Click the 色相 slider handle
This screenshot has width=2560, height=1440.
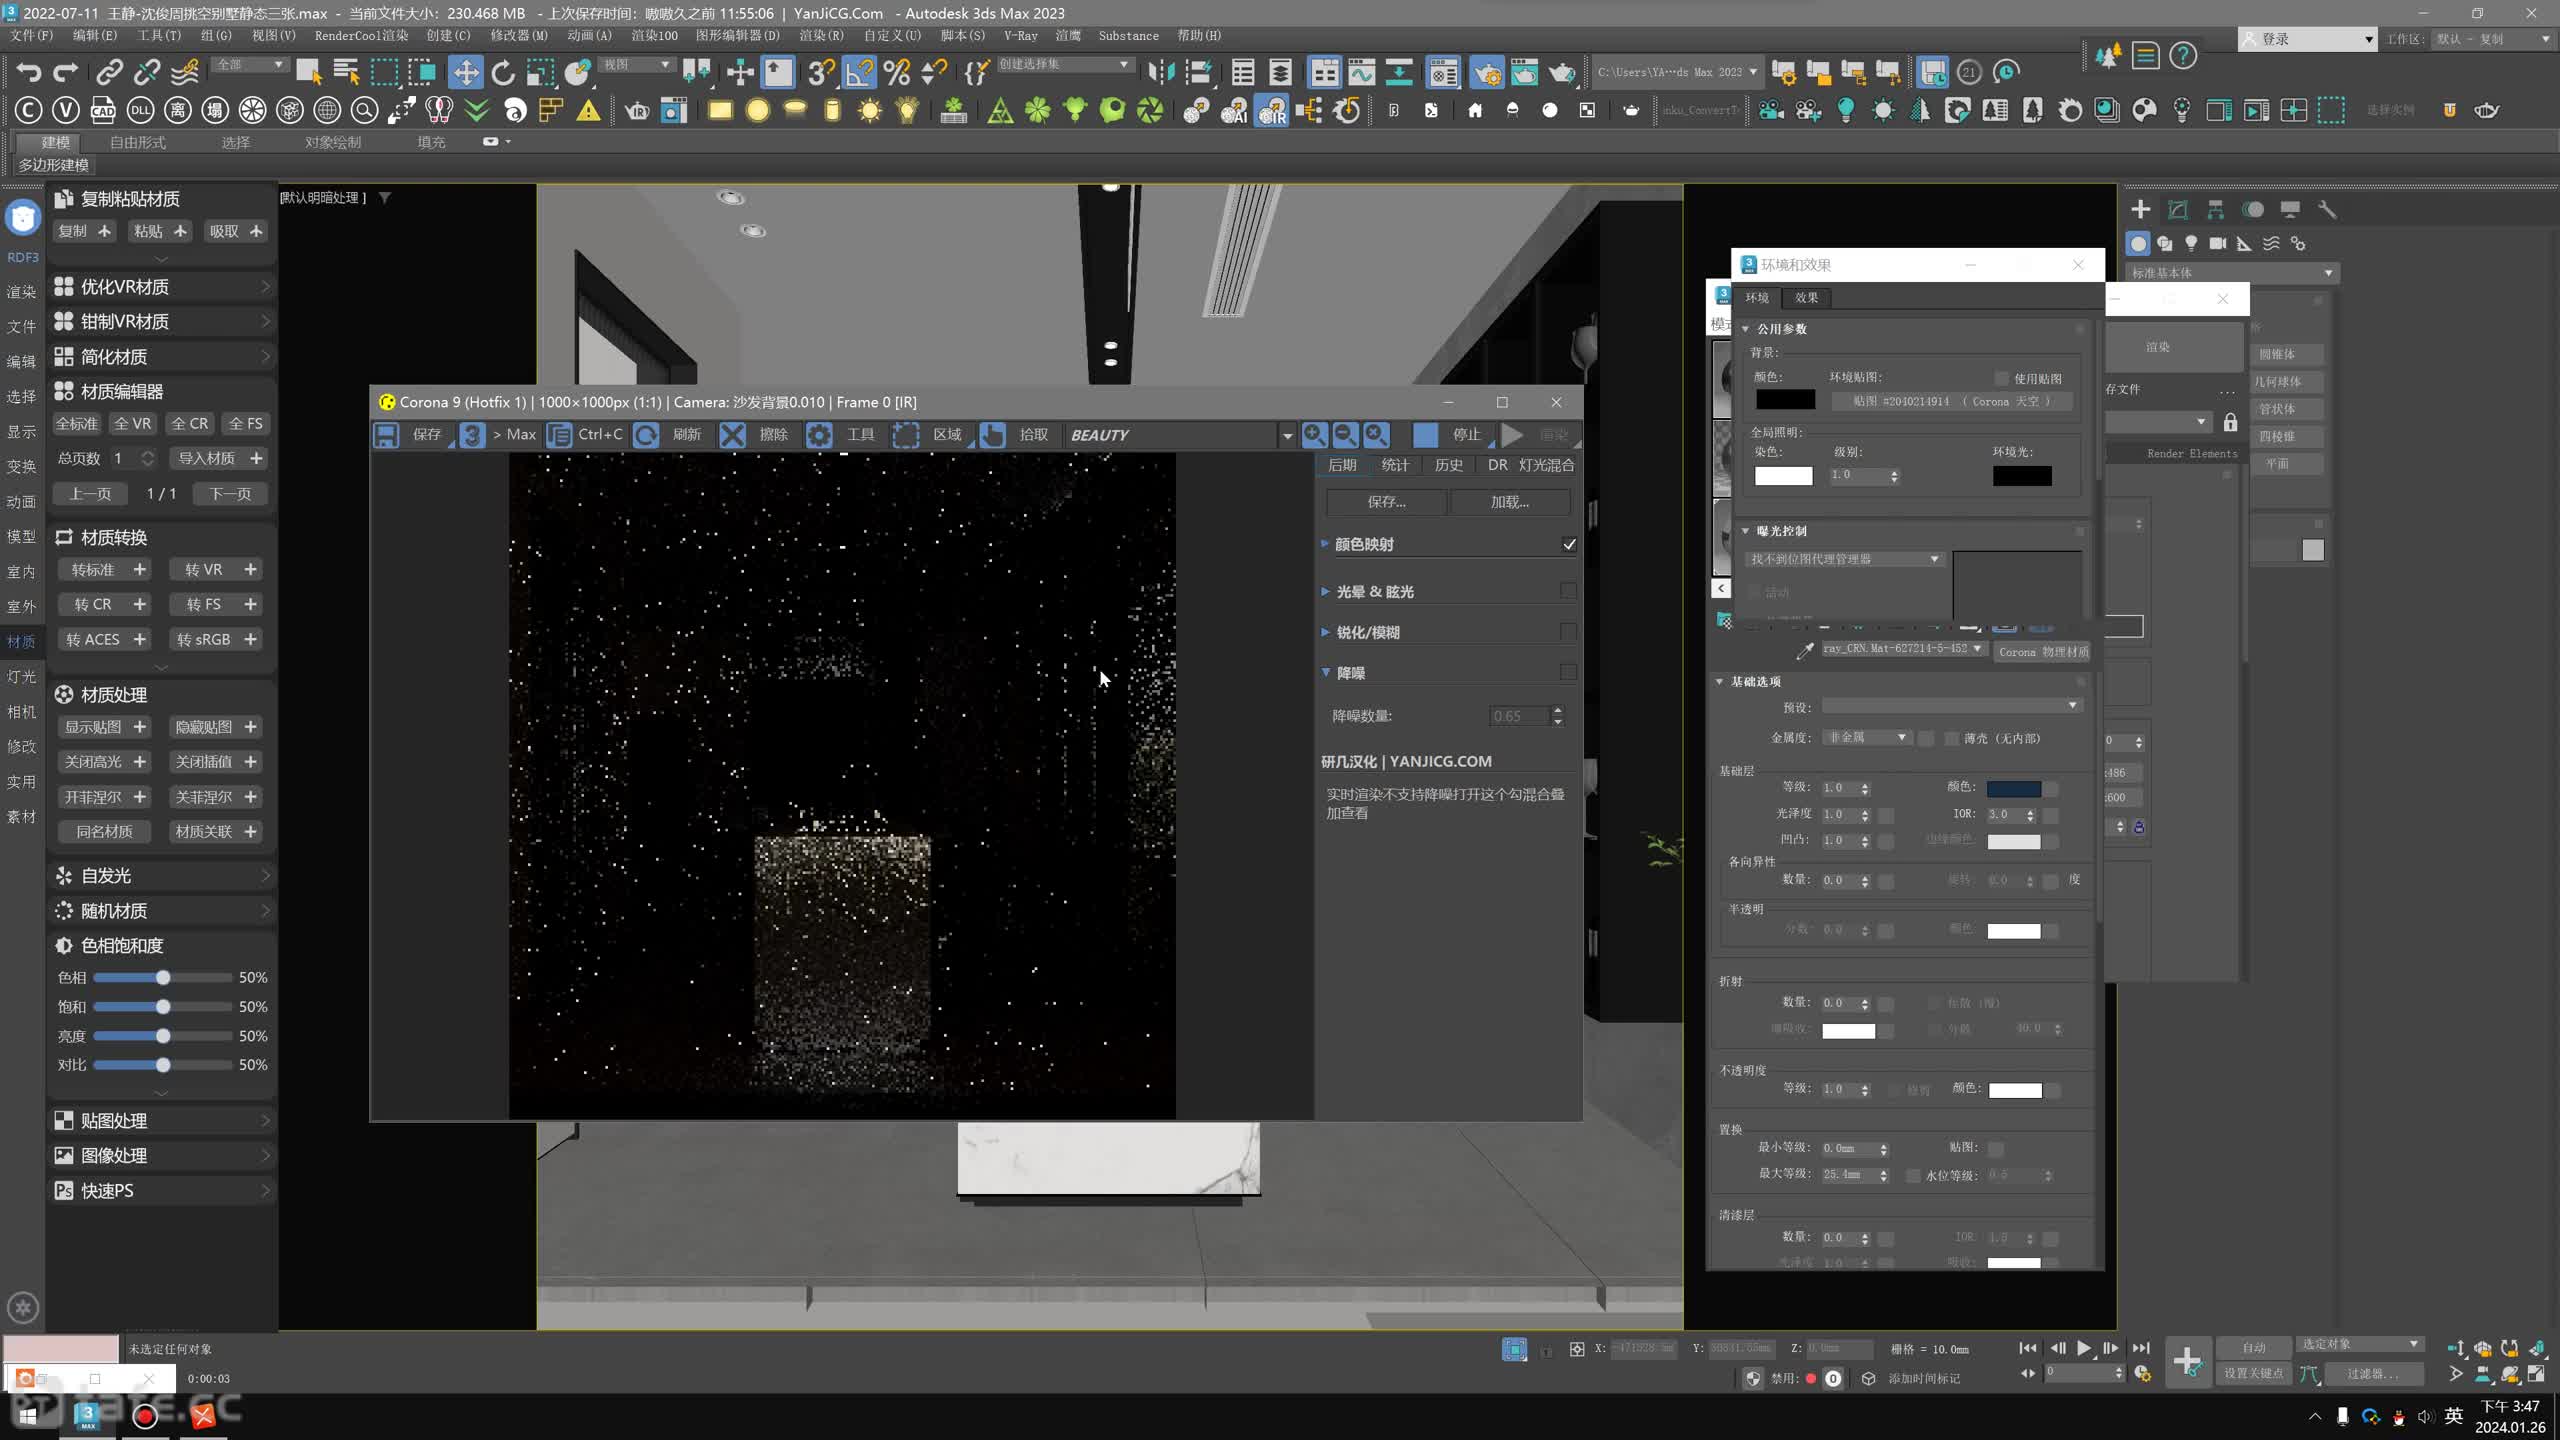(x=163, y=978)
